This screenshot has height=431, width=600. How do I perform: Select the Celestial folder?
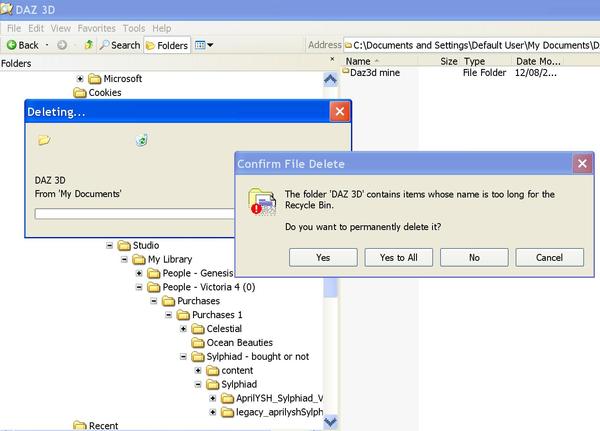(217, 329)
